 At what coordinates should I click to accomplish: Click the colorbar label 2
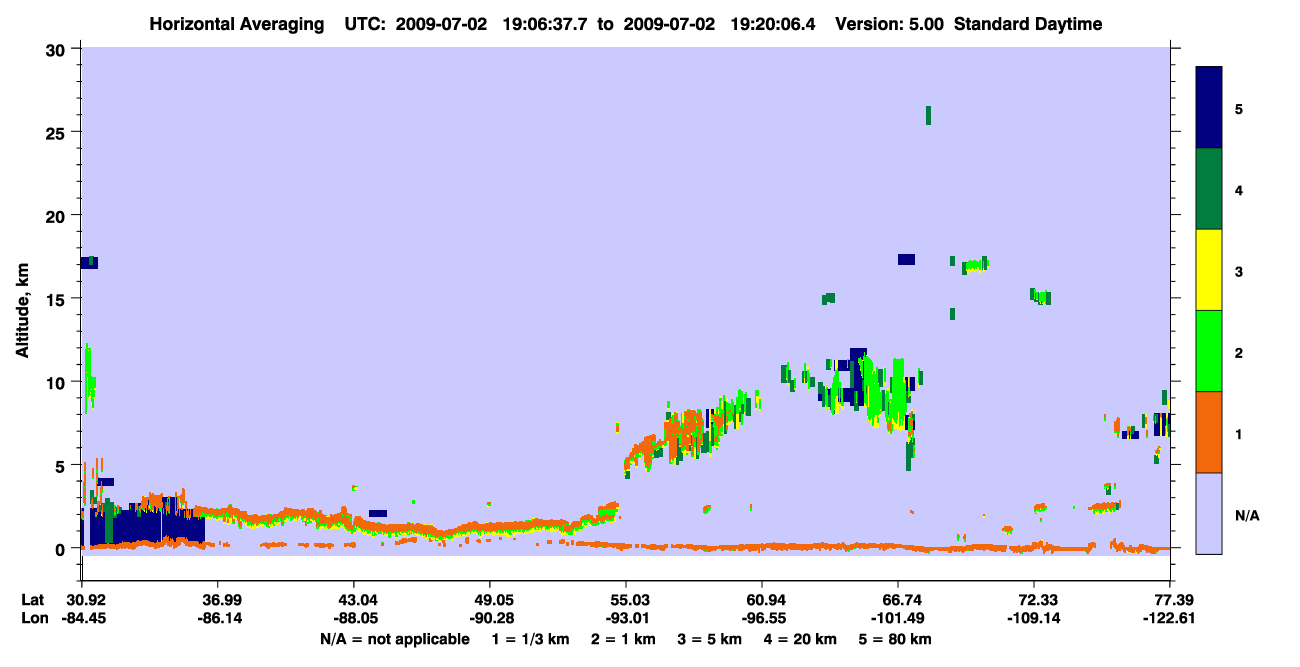(x=1239, y=353)
